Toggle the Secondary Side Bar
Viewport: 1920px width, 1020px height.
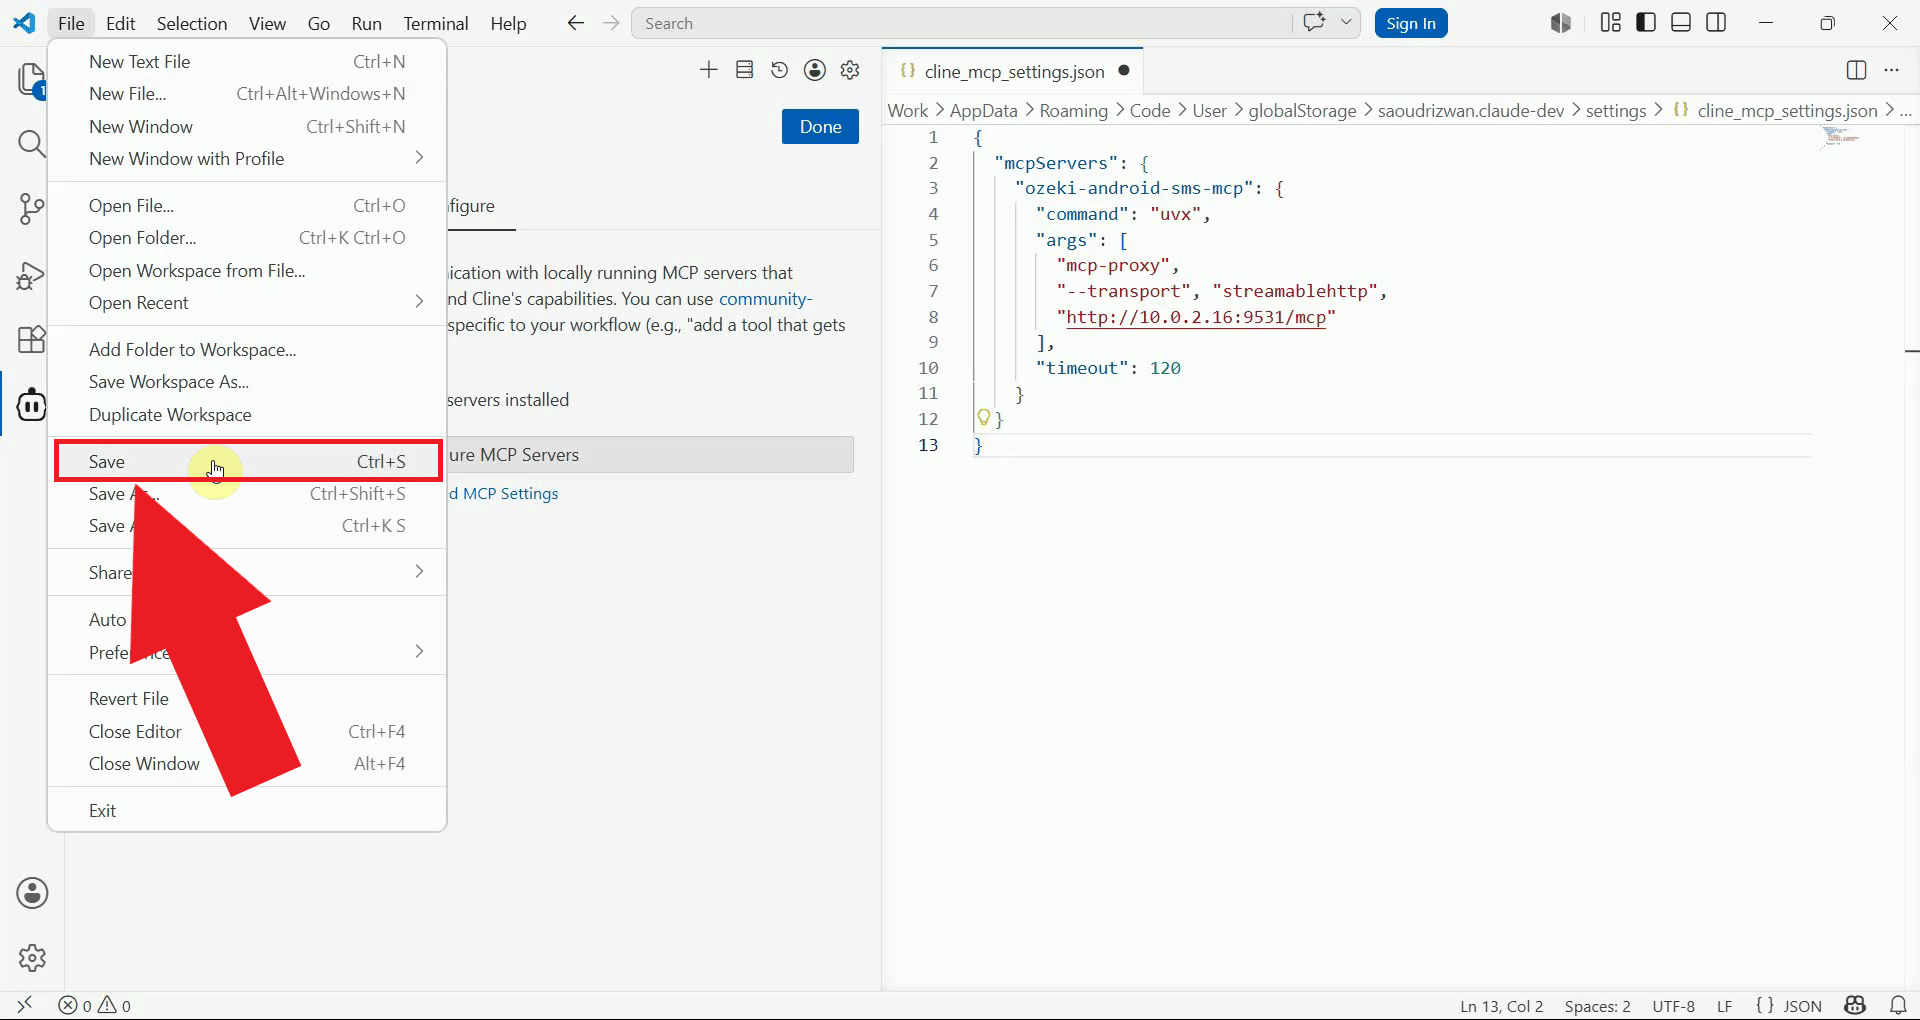(1717, 23)
